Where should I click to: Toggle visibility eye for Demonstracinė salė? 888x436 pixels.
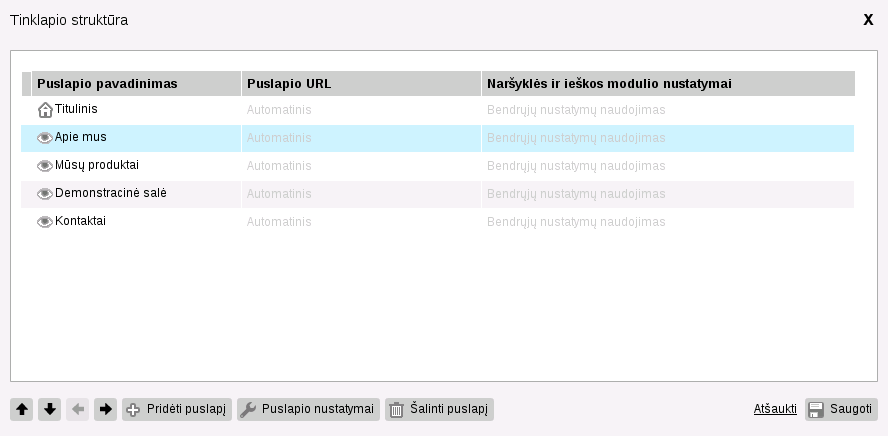pos(45,194)
